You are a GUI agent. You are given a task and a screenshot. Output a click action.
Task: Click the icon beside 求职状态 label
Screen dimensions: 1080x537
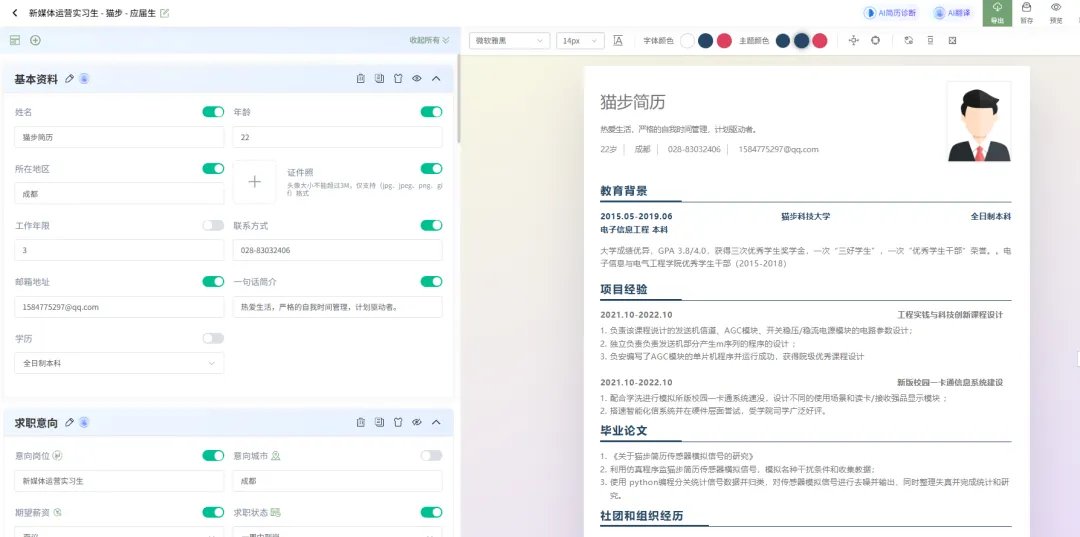pyautogui.click(x=276, y=512)
